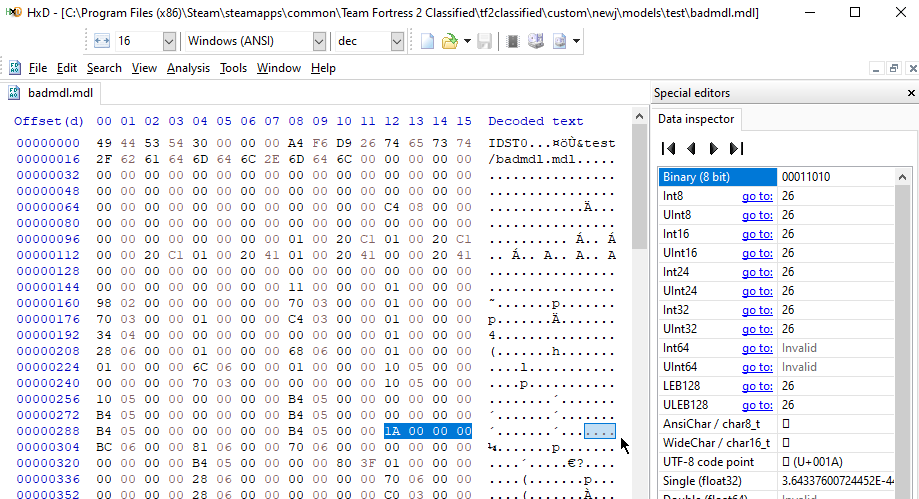Click the AnsiChar / char8_t row label
The width and height of the screenshot is (919, 499).
coord(712,424)
